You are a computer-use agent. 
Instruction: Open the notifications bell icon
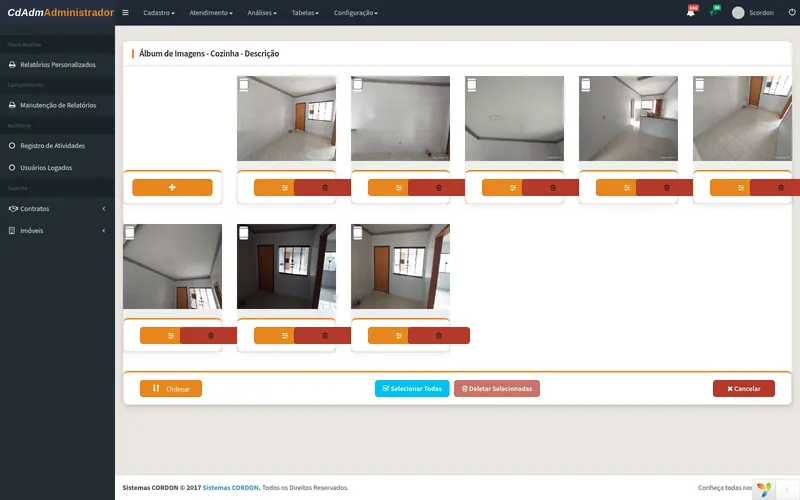point(690,13)
